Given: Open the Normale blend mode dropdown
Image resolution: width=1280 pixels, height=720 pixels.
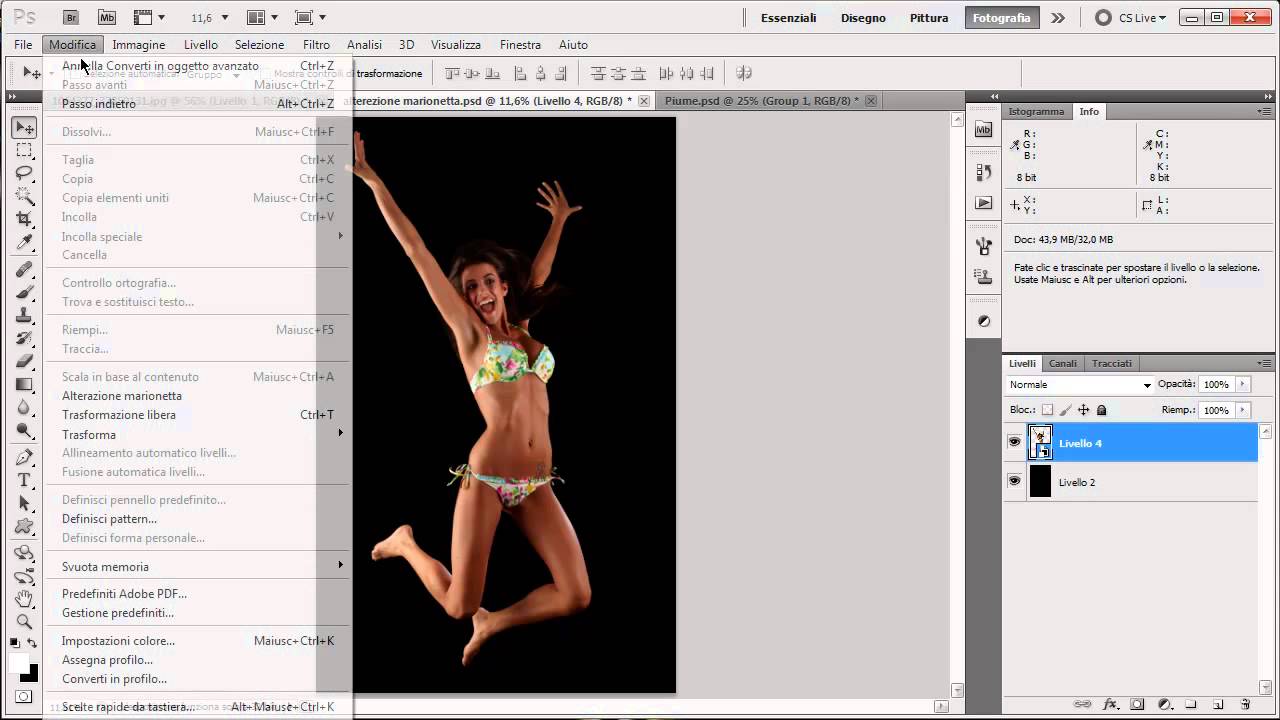Looking at the screenshot, I should pyautogui.click(x=1080, y=385).
